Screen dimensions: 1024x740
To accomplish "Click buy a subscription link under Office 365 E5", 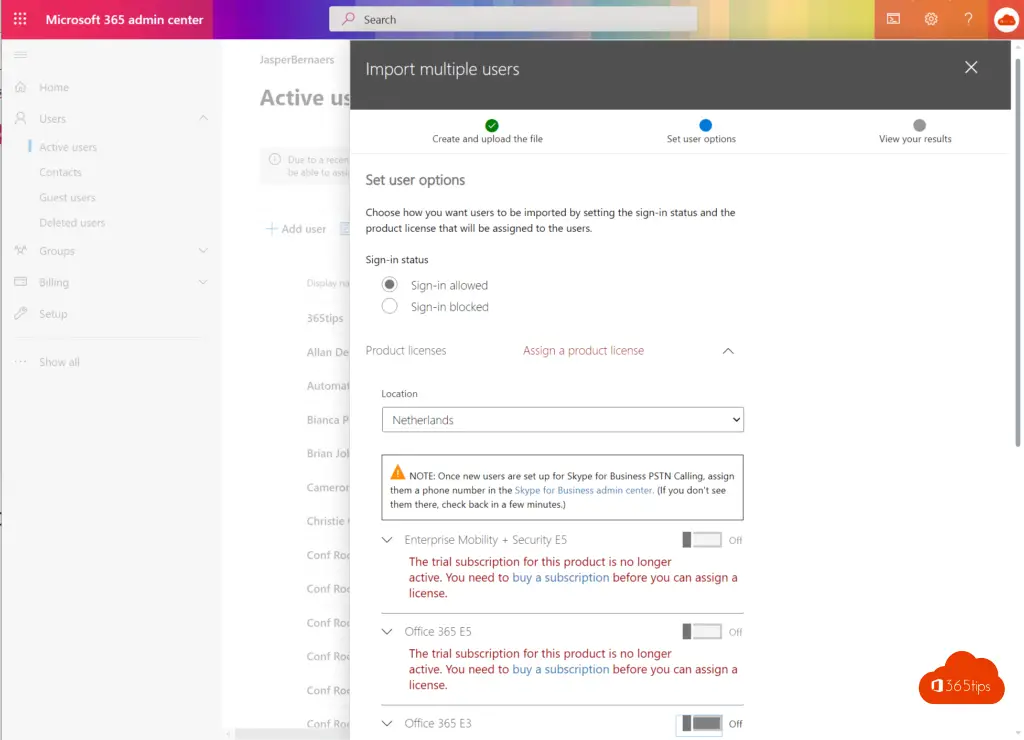I will [560, 669].
